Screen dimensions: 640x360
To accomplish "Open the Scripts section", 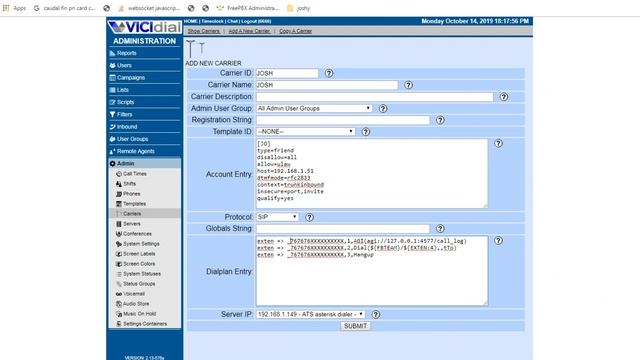I will (x=144, y=102).
